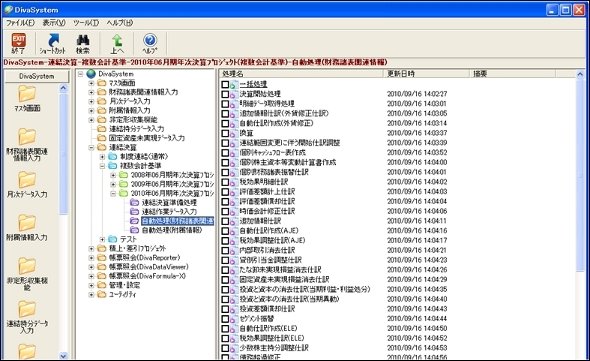This screenshot has height=361, width=590.
Task: Collapse the DivaSystem root tree node
Action: [x=81, y=74]
